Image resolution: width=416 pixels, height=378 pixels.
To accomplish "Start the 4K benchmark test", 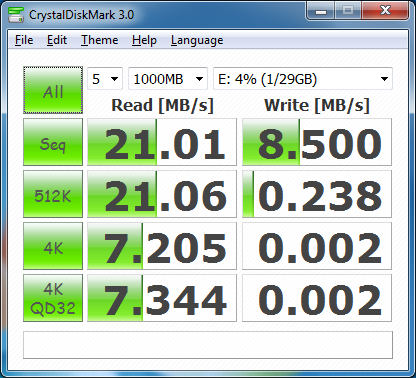I will point(53,246).
